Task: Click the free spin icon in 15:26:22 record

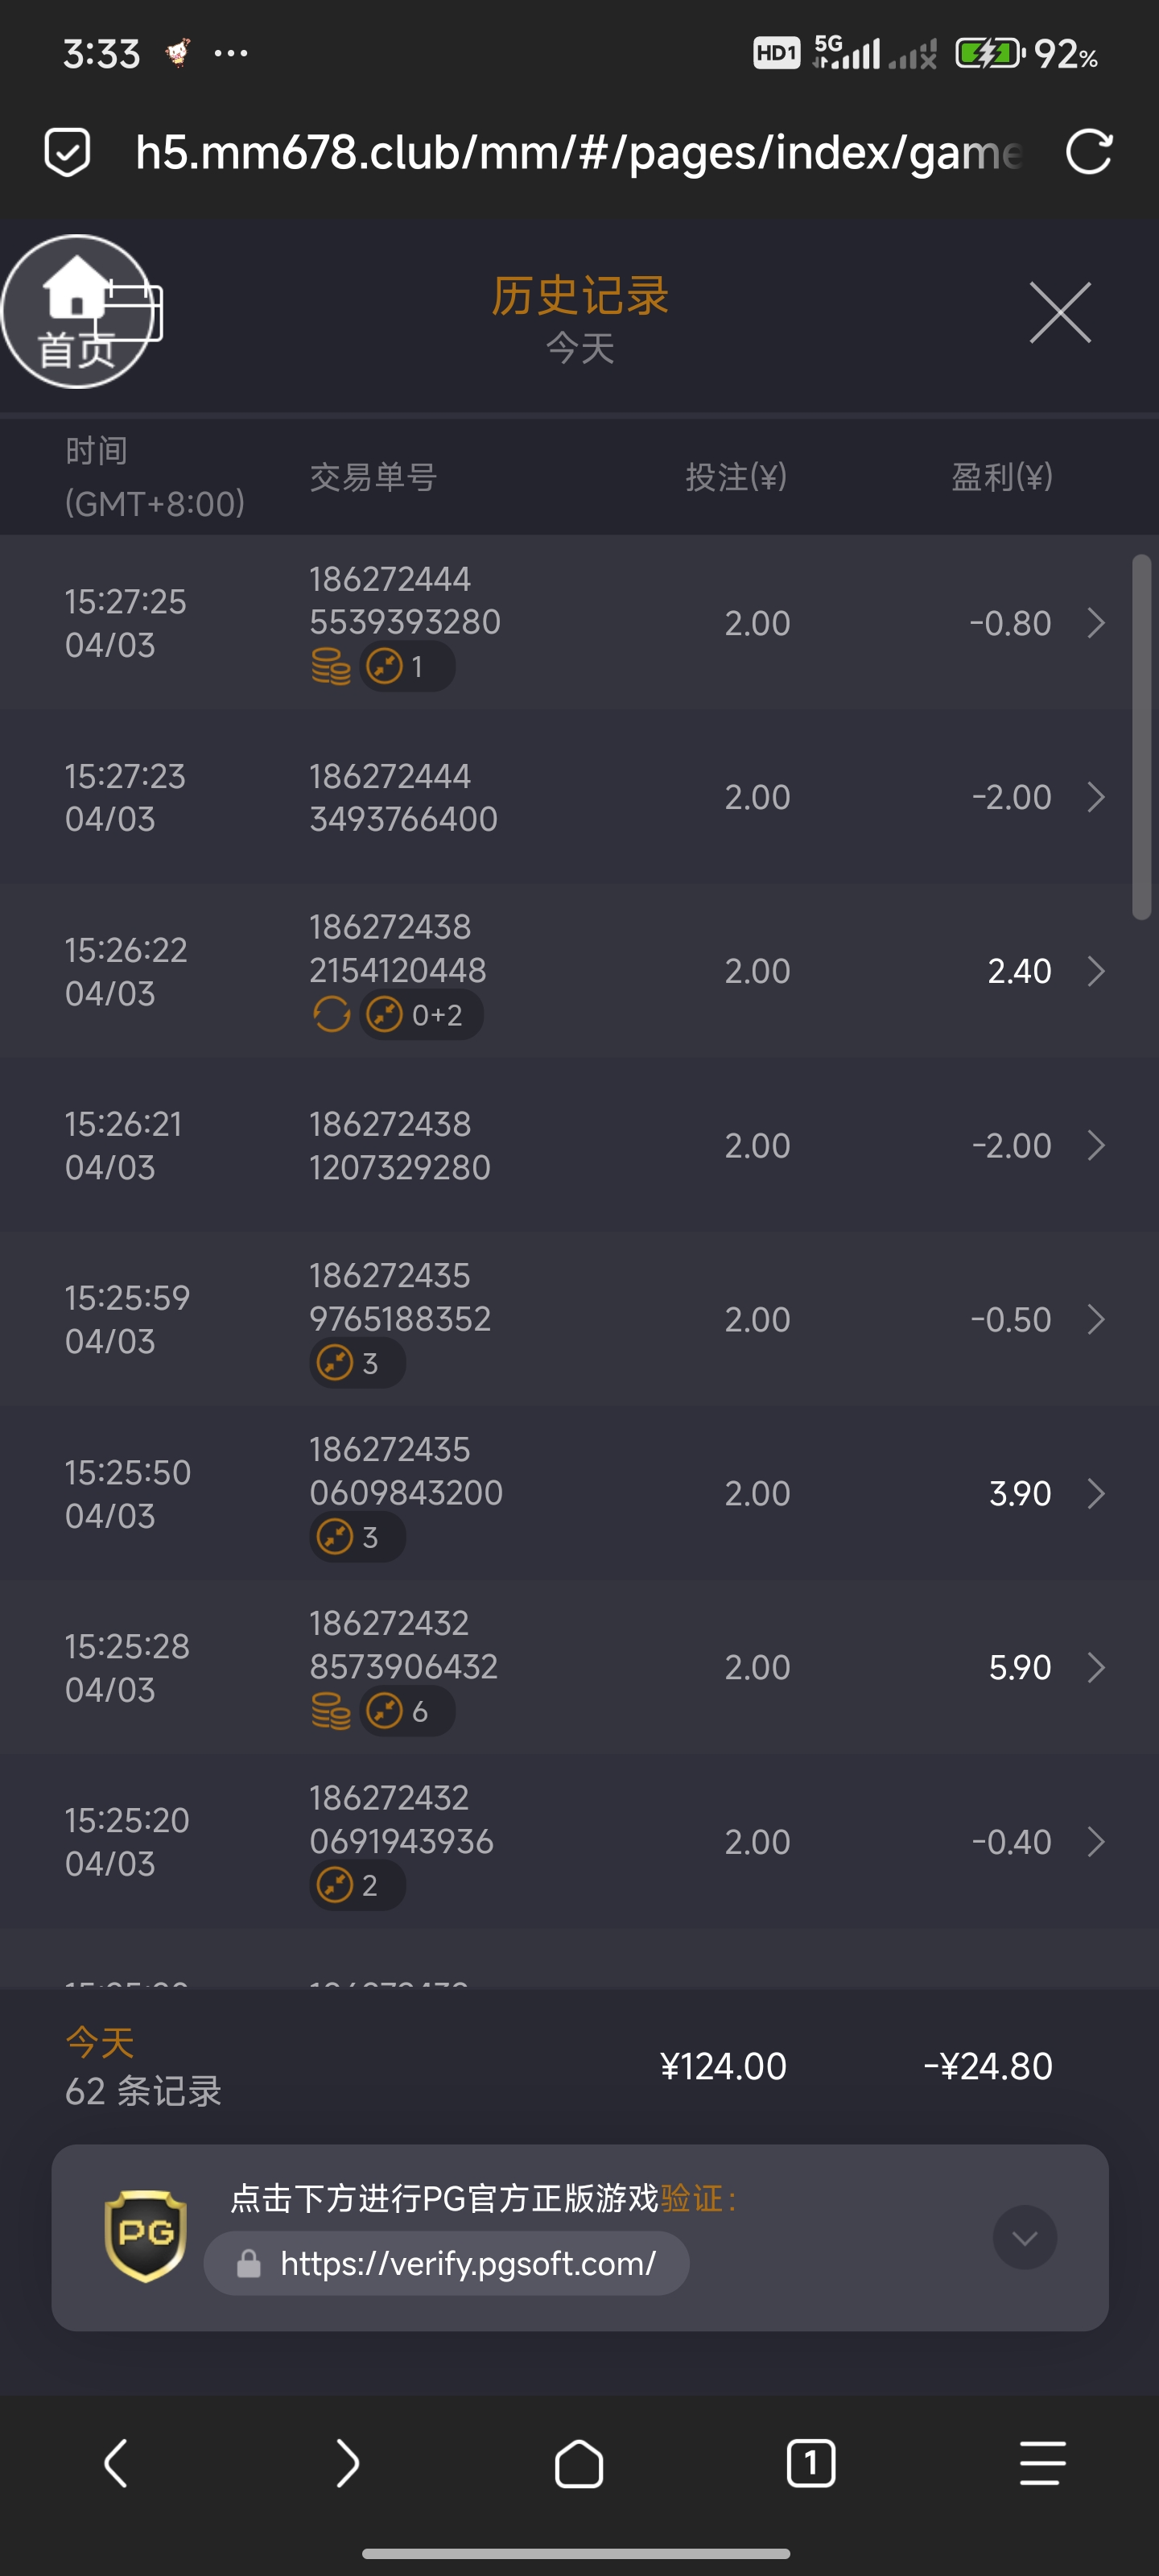Action: 331,1014
